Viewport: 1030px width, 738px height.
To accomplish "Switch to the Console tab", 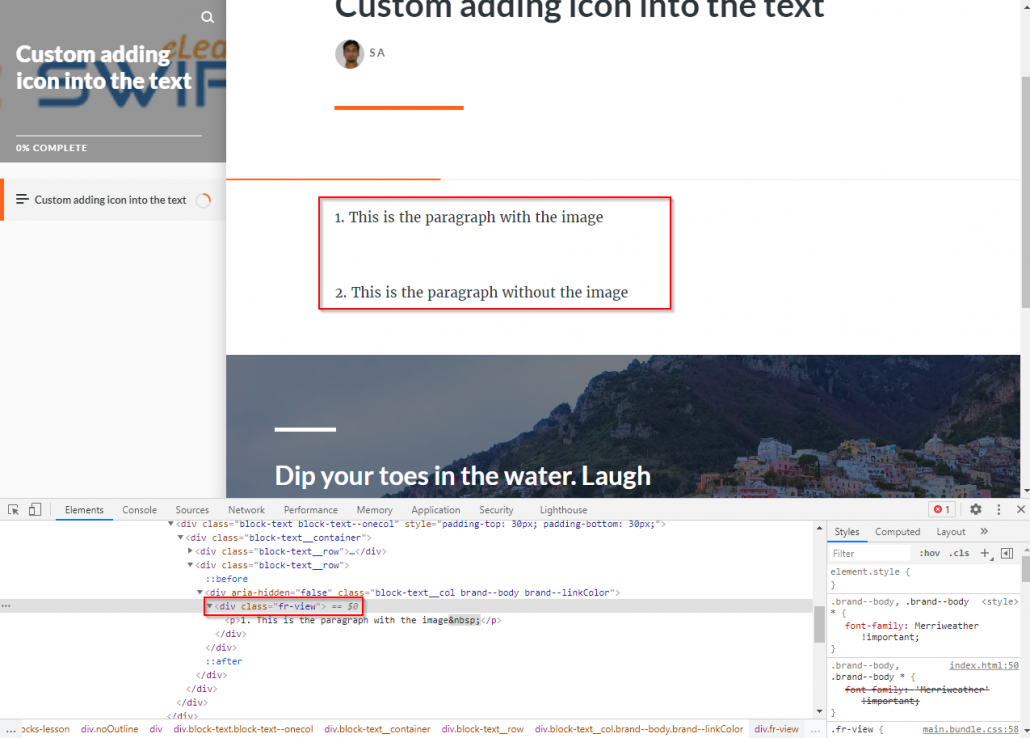I will (139, 510).
